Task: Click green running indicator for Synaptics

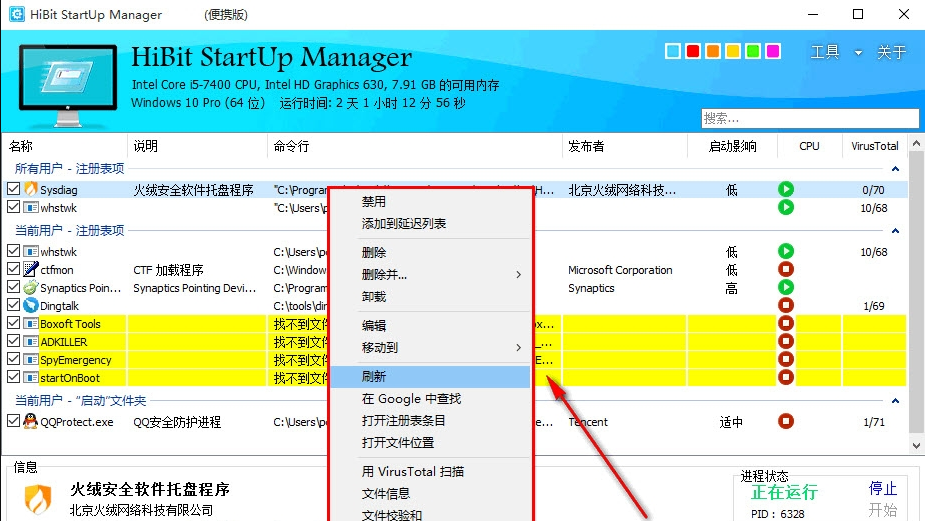Action: click(x=786, y=287)
